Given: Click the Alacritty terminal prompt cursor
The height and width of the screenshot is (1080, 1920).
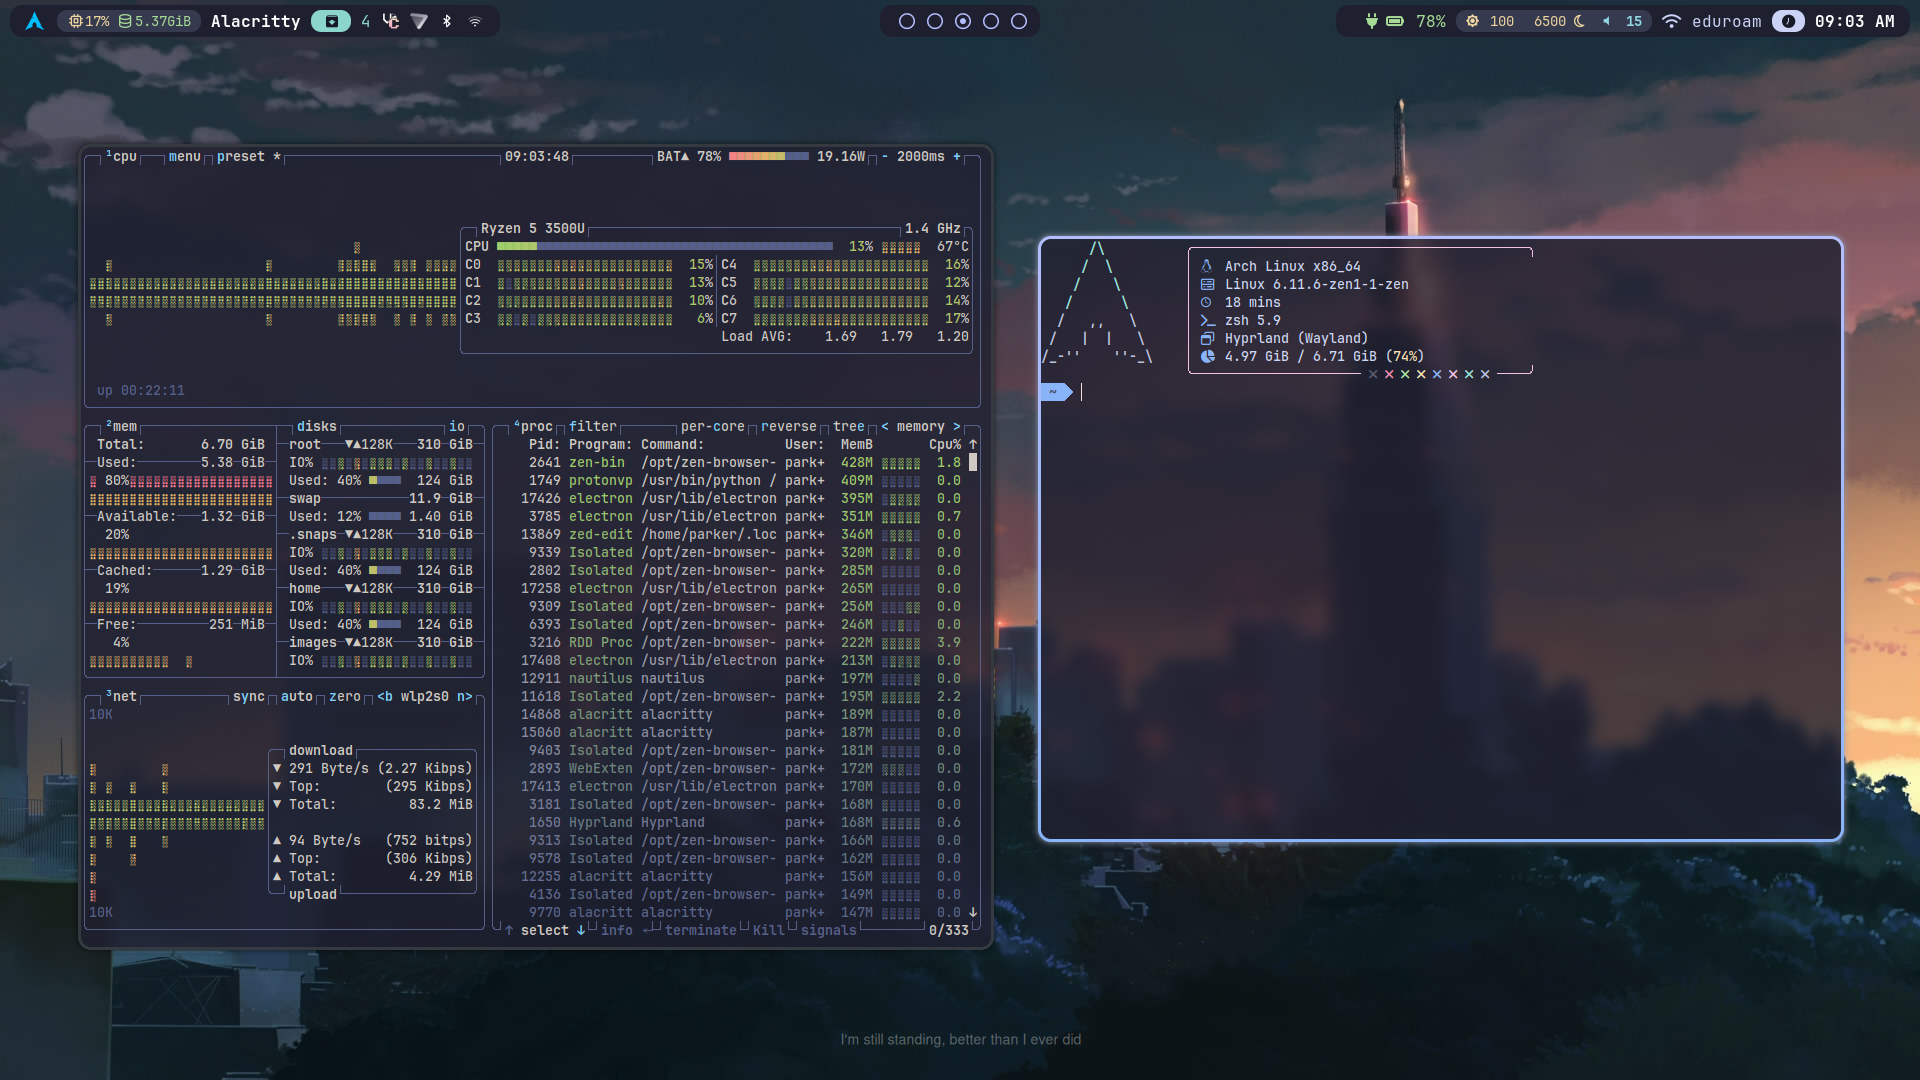Looking at the screenshot, I should pos(1081,392).
